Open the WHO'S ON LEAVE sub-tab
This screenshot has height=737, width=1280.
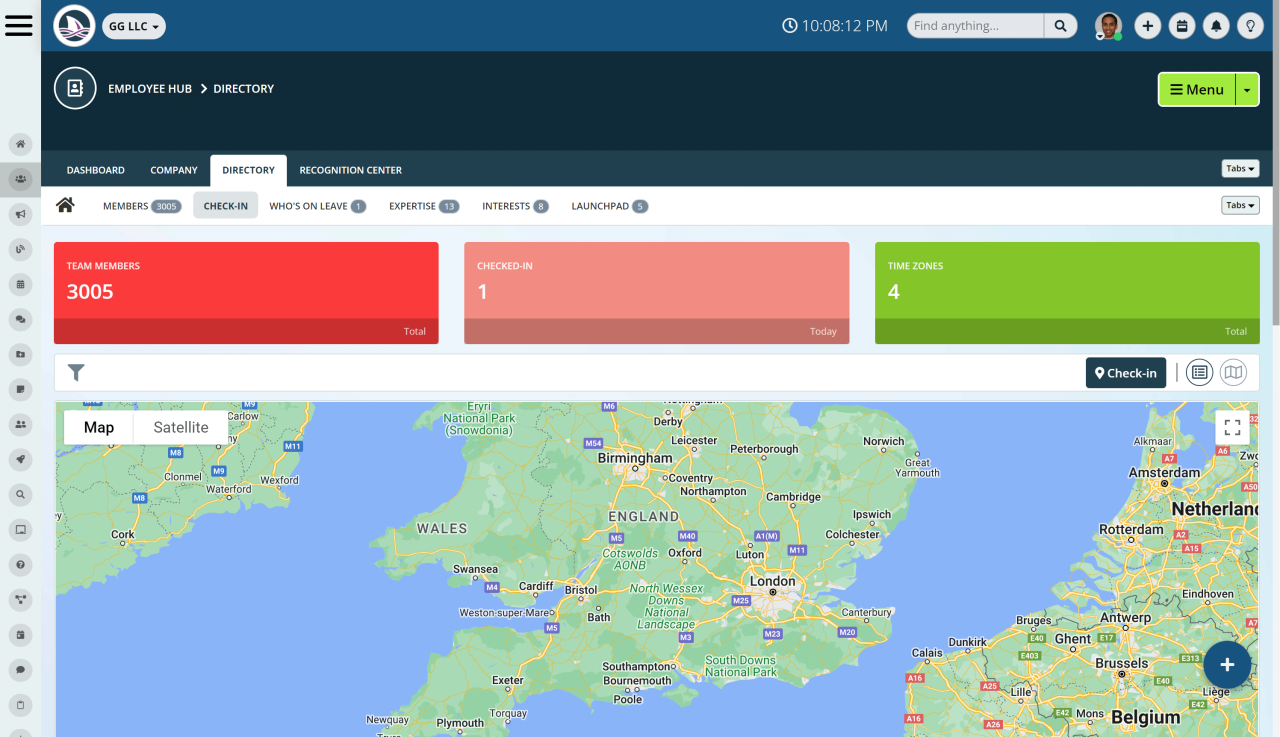[310, 206]
